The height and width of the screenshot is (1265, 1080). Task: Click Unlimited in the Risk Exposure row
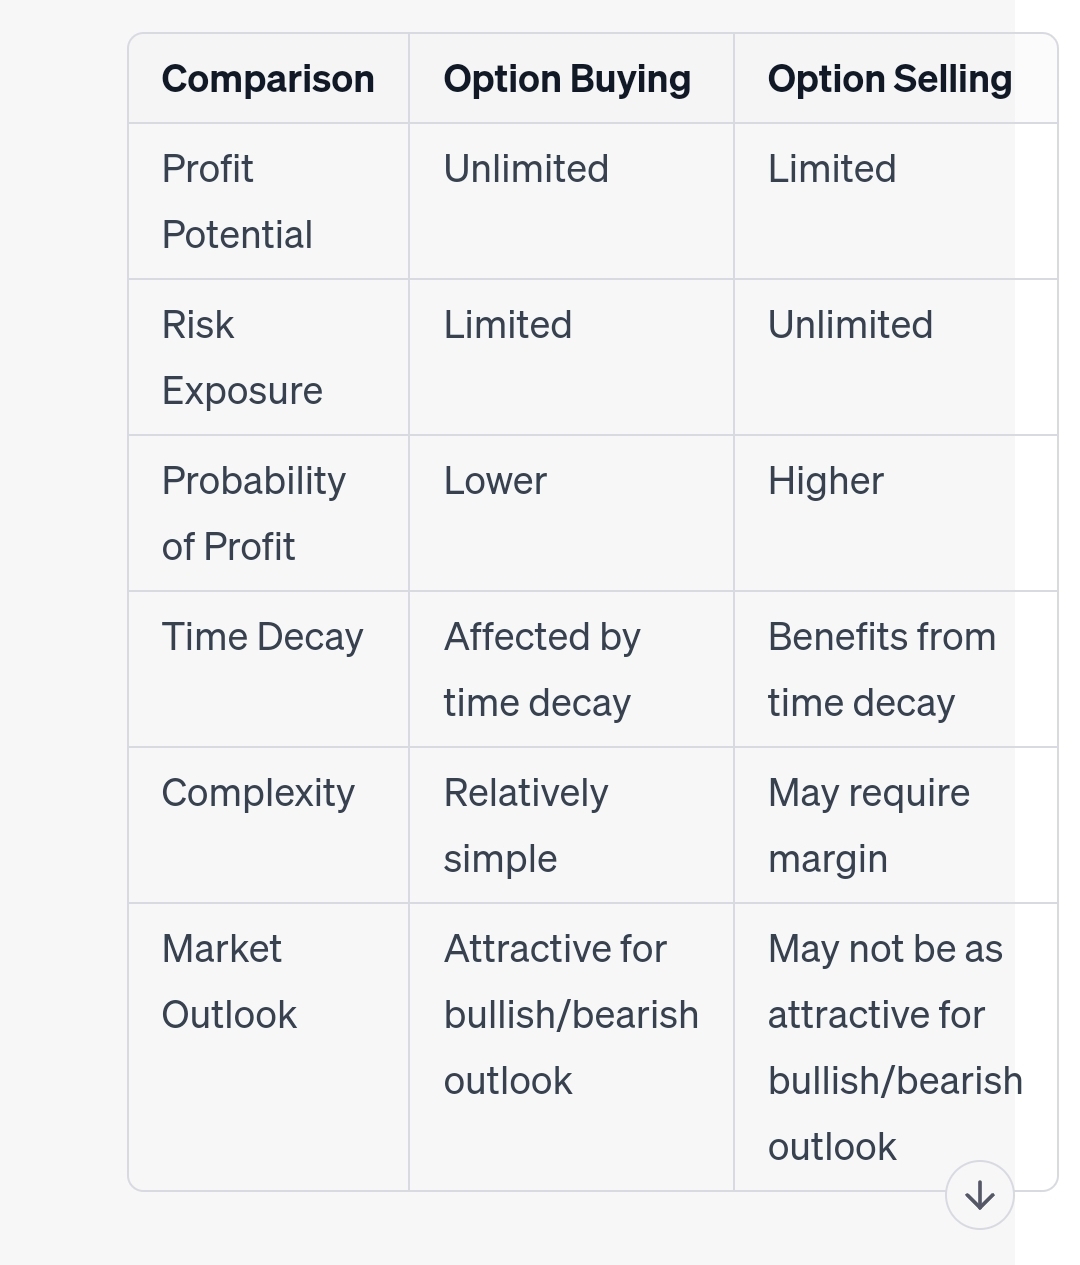coord(850,325)
